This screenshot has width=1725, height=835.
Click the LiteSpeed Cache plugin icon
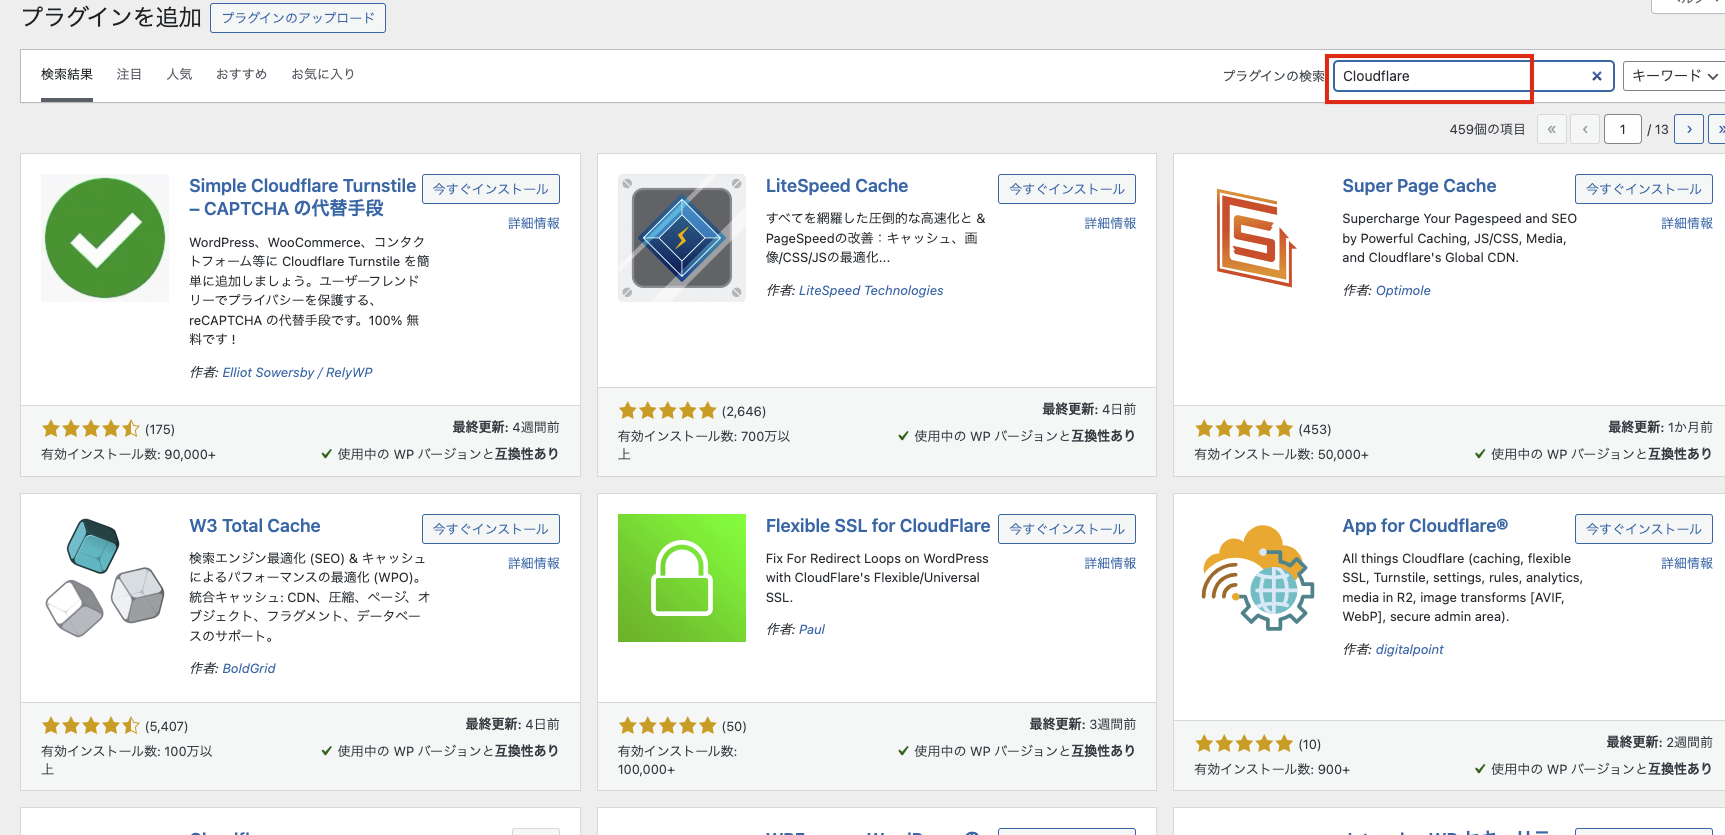[x=682, y=238]
